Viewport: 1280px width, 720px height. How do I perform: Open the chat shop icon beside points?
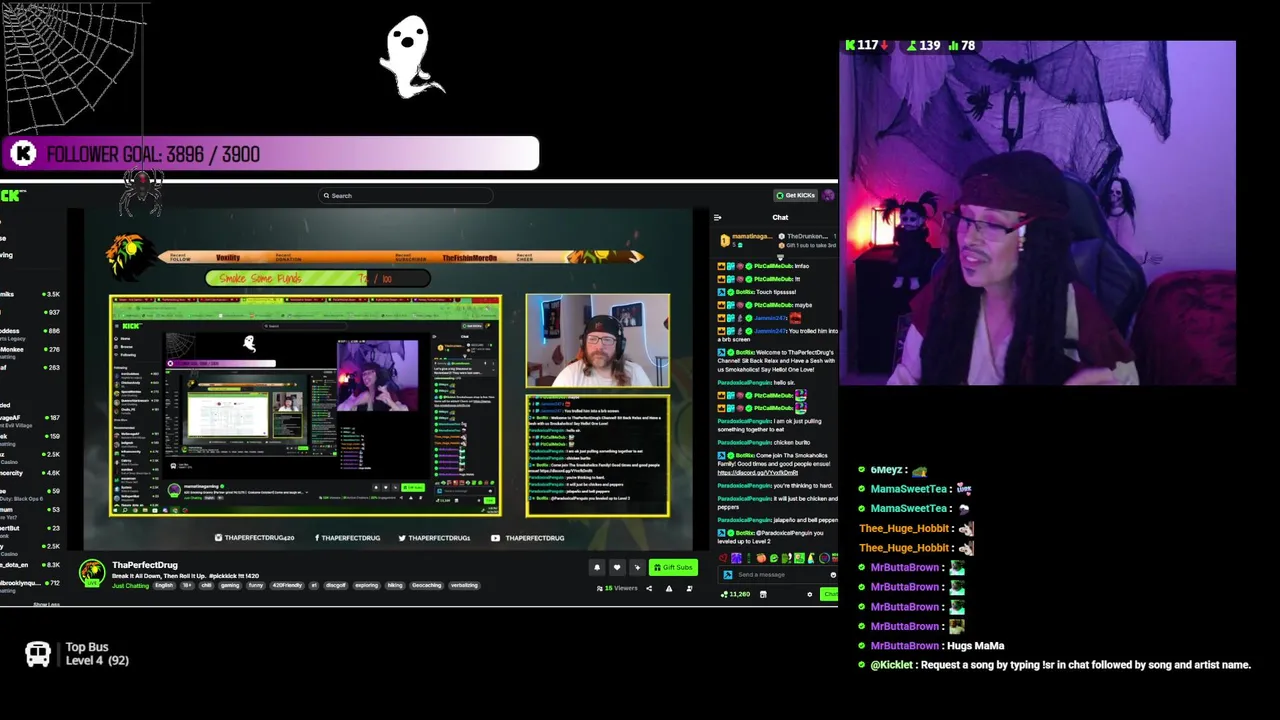763,594
